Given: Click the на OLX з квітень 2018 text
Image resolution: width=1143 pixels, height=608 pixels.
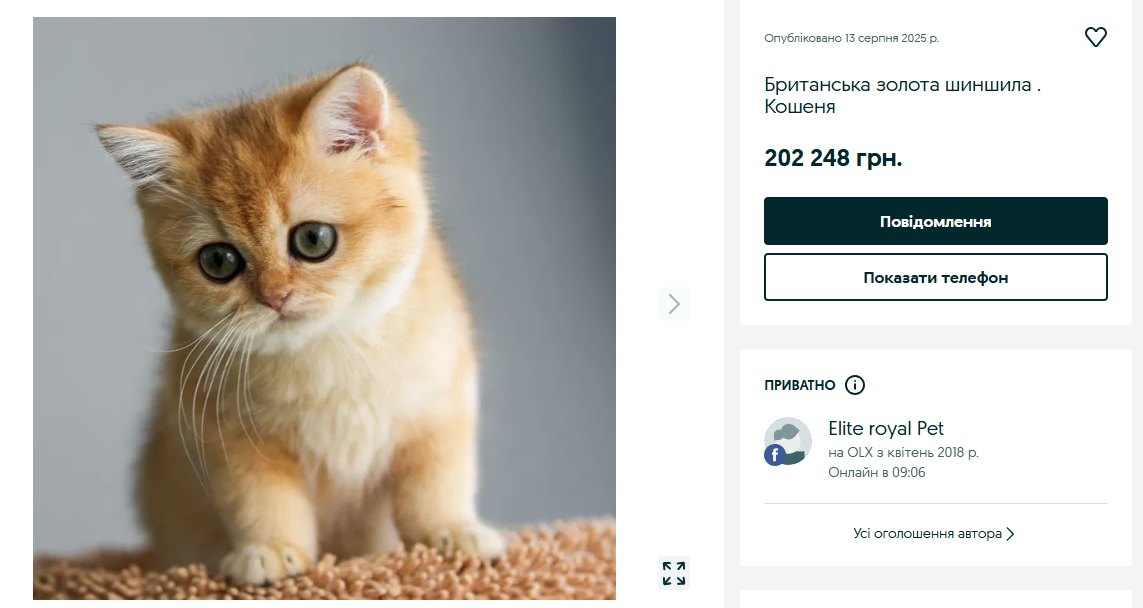Looking at the screenshot, I should coord(903,453).
